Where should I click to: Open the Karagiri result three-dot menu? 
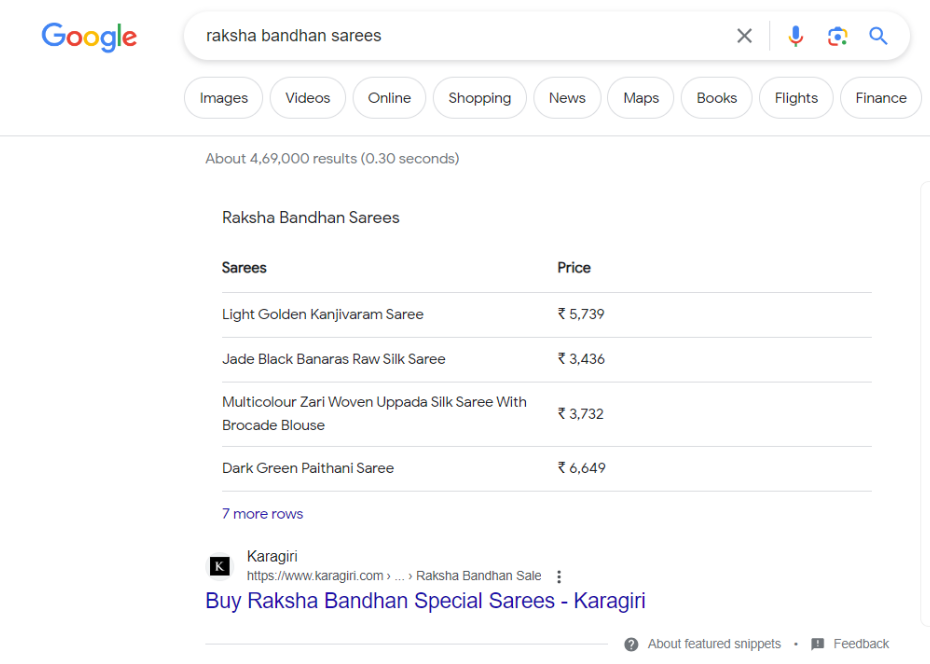coord(559,576)
